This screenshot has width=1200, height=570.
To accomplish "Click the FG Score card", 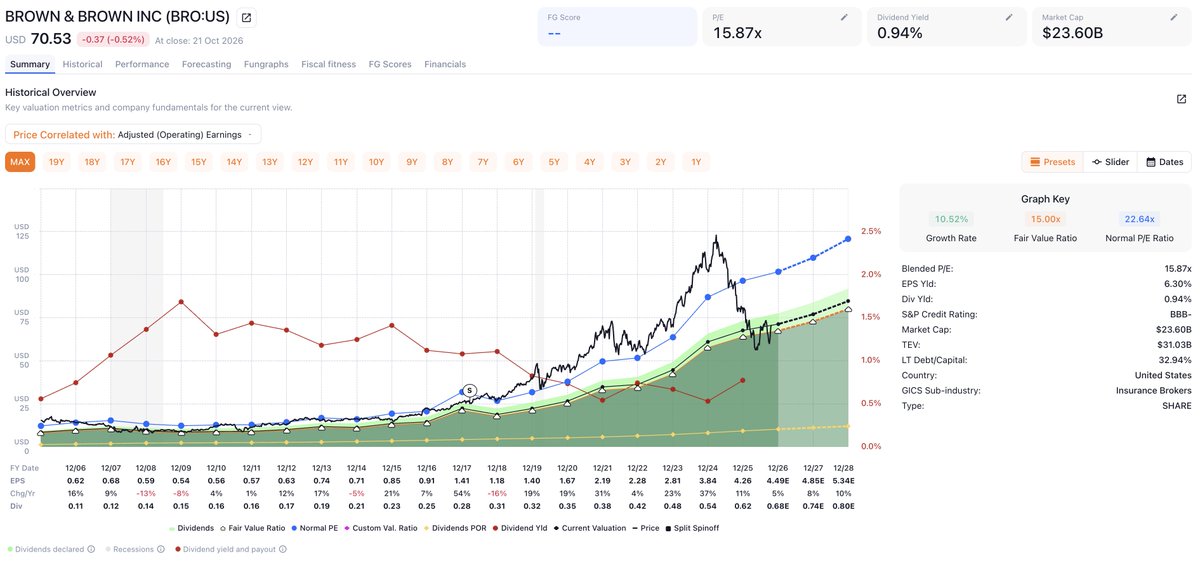I will click(x=617, y=27).
